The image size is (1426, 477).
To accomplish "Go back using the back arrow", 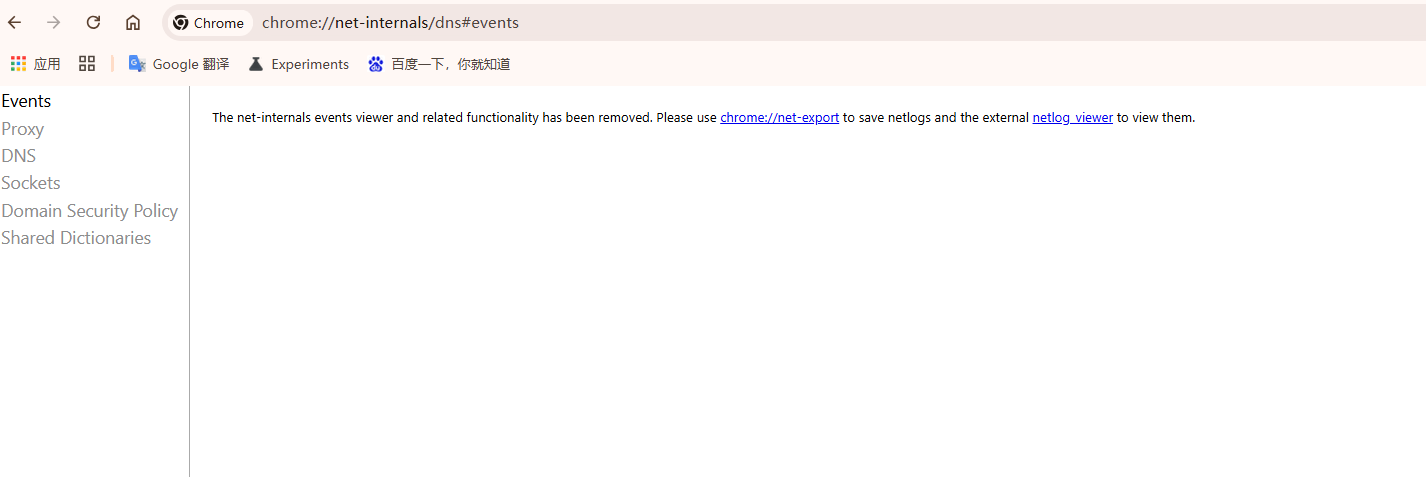I will pos(15,22).
